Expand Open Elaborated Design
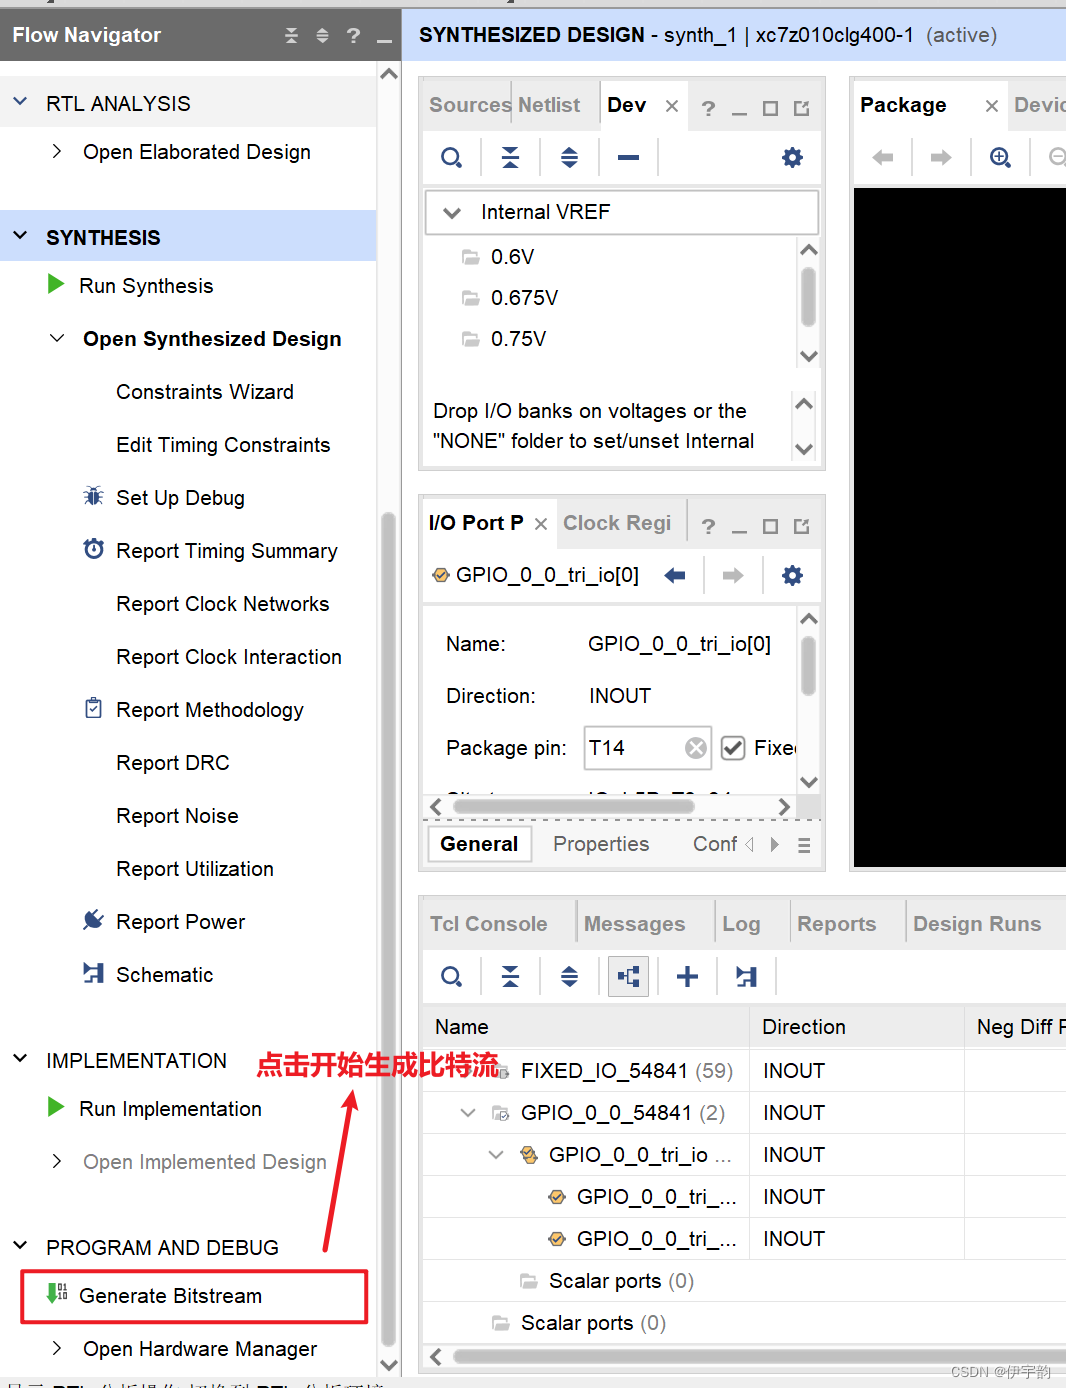Image resolution: width=1066 pixels, height=1388 pixels. pyautogui.click(x=56, y=151)
